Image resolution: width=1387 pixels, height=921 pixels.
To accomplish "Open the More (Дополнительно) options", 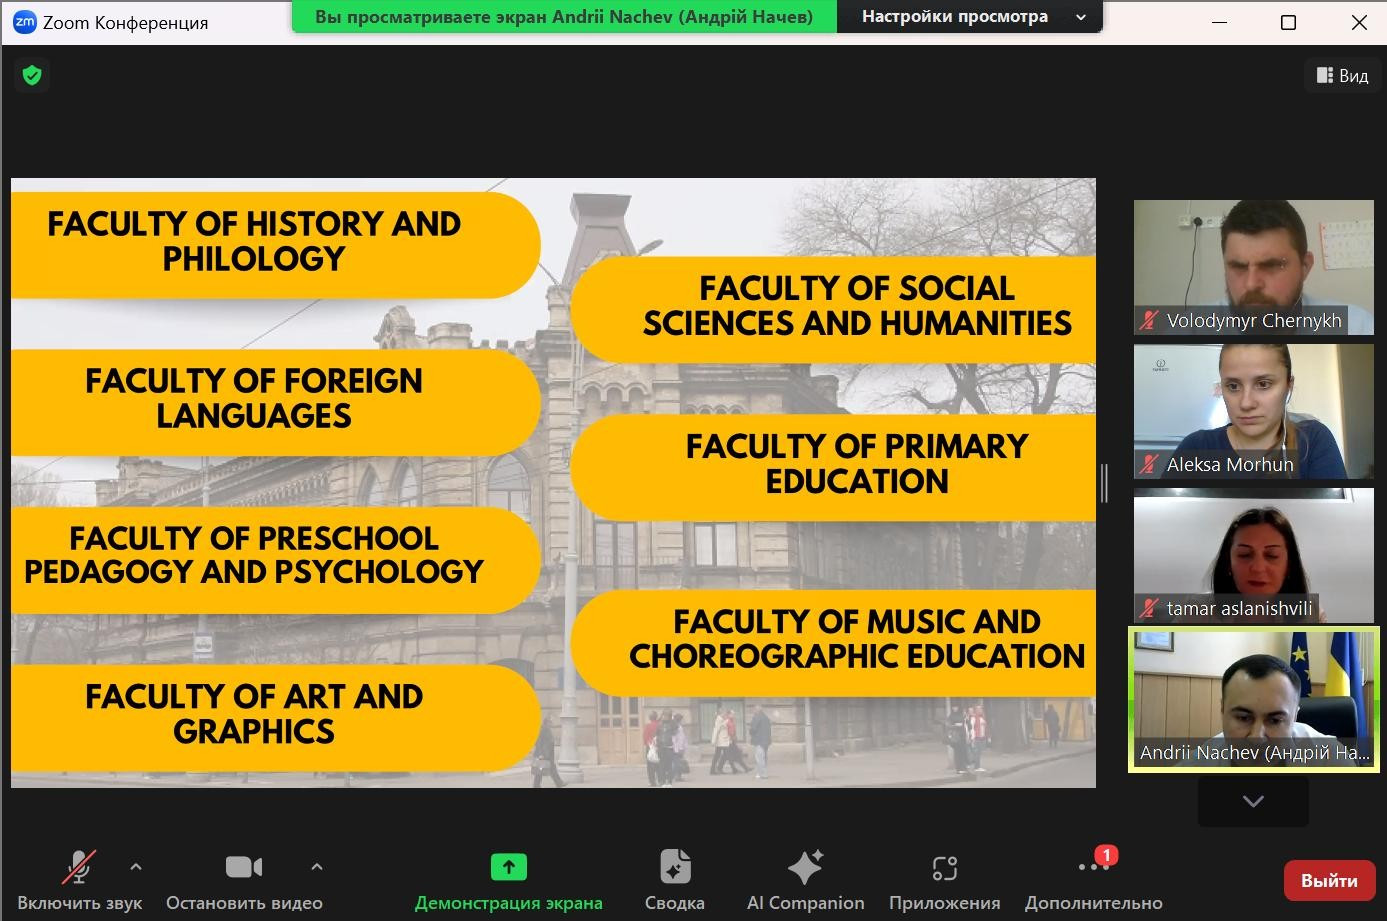I will tap(1093, 880).
